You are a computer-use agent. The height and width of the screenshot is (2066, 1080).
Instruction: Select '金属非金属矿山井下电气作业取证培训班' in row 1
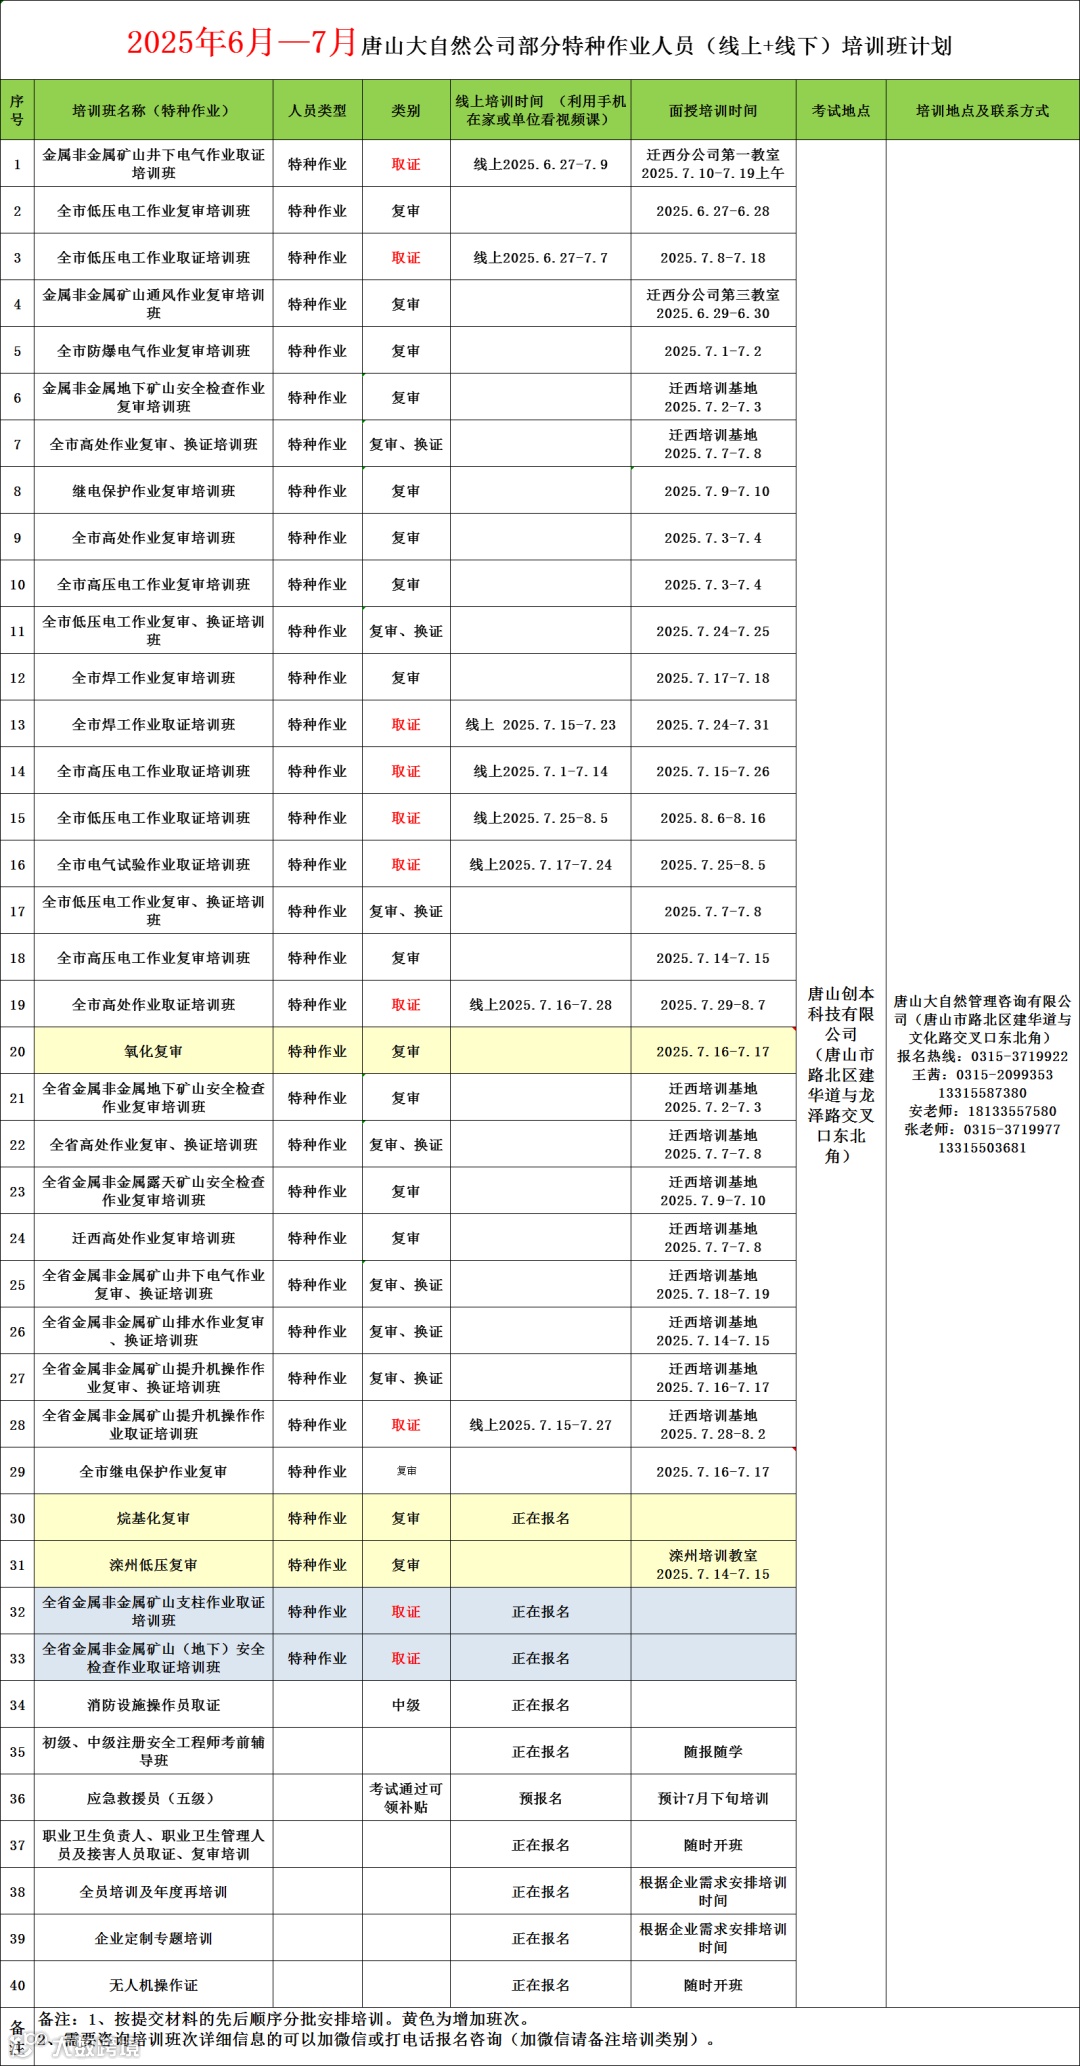[153, 164]
